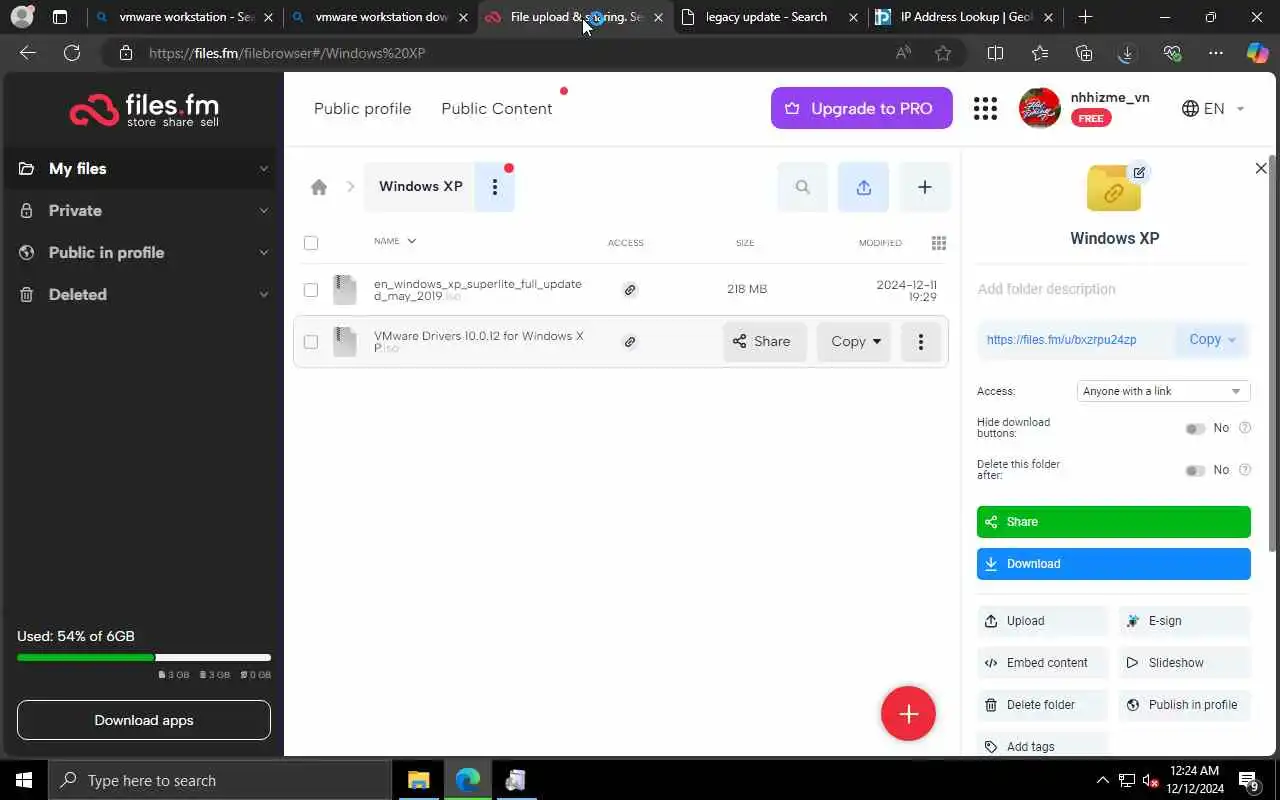Image resolution: width=1280 pixels, height=800 pixels.
Task: Go to the home folder icon in breadcrumb
Action: click(x=319, y=187)
